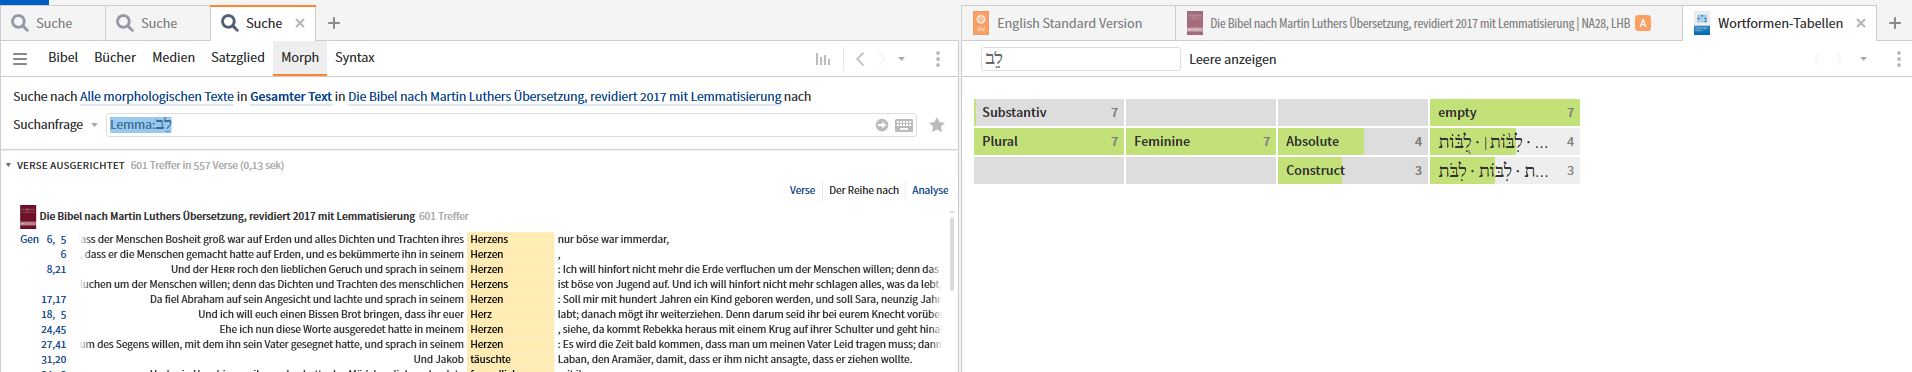Toggle Leere anzeigen option
This screenshot has width=1912, height=372.
click(x=1232, y=59)
